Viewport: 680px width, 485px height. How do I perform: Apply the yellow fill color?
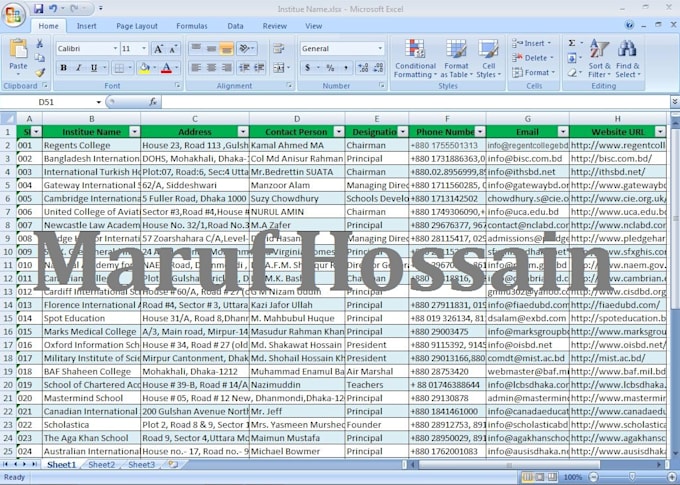click(x=144, y=68)
